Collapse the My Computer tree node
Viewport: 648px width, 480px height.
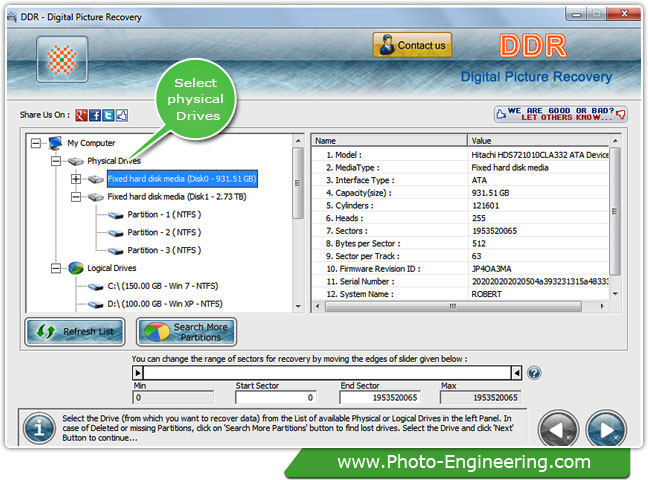click(x=36, y=143)
